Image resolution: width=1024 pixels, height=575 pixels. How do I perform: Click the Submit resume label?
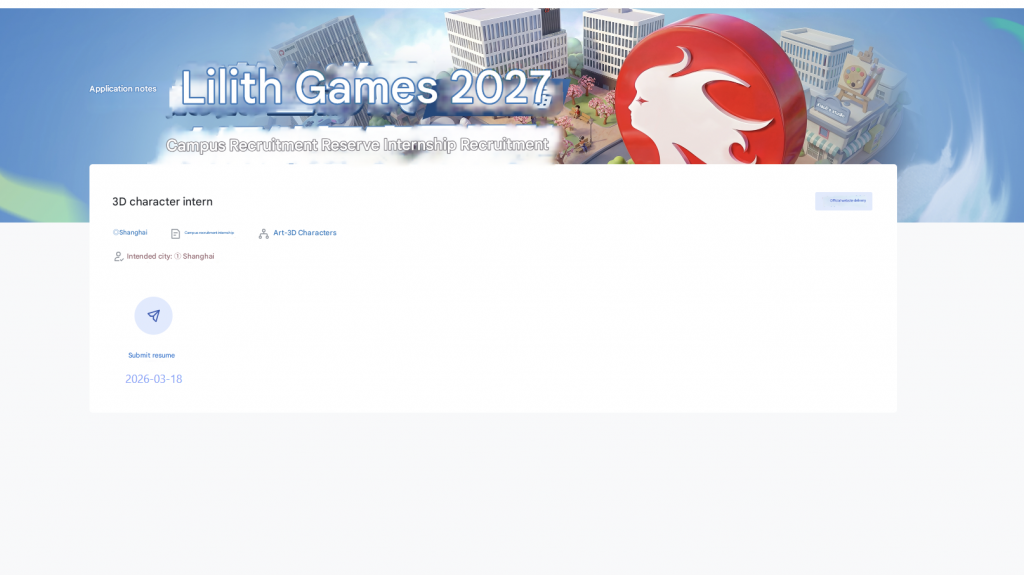[x=151, y=355]
